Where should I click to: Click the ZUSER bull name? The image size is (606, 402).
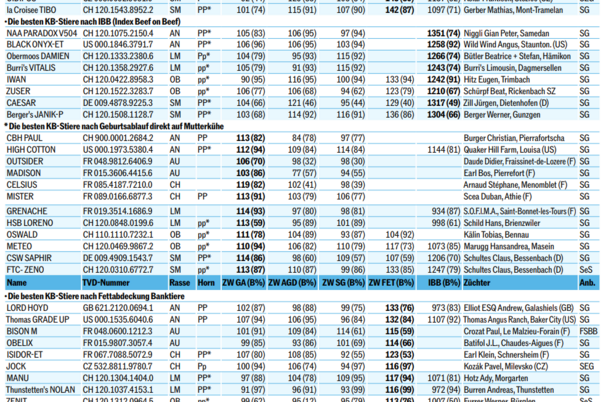[18, 91]
